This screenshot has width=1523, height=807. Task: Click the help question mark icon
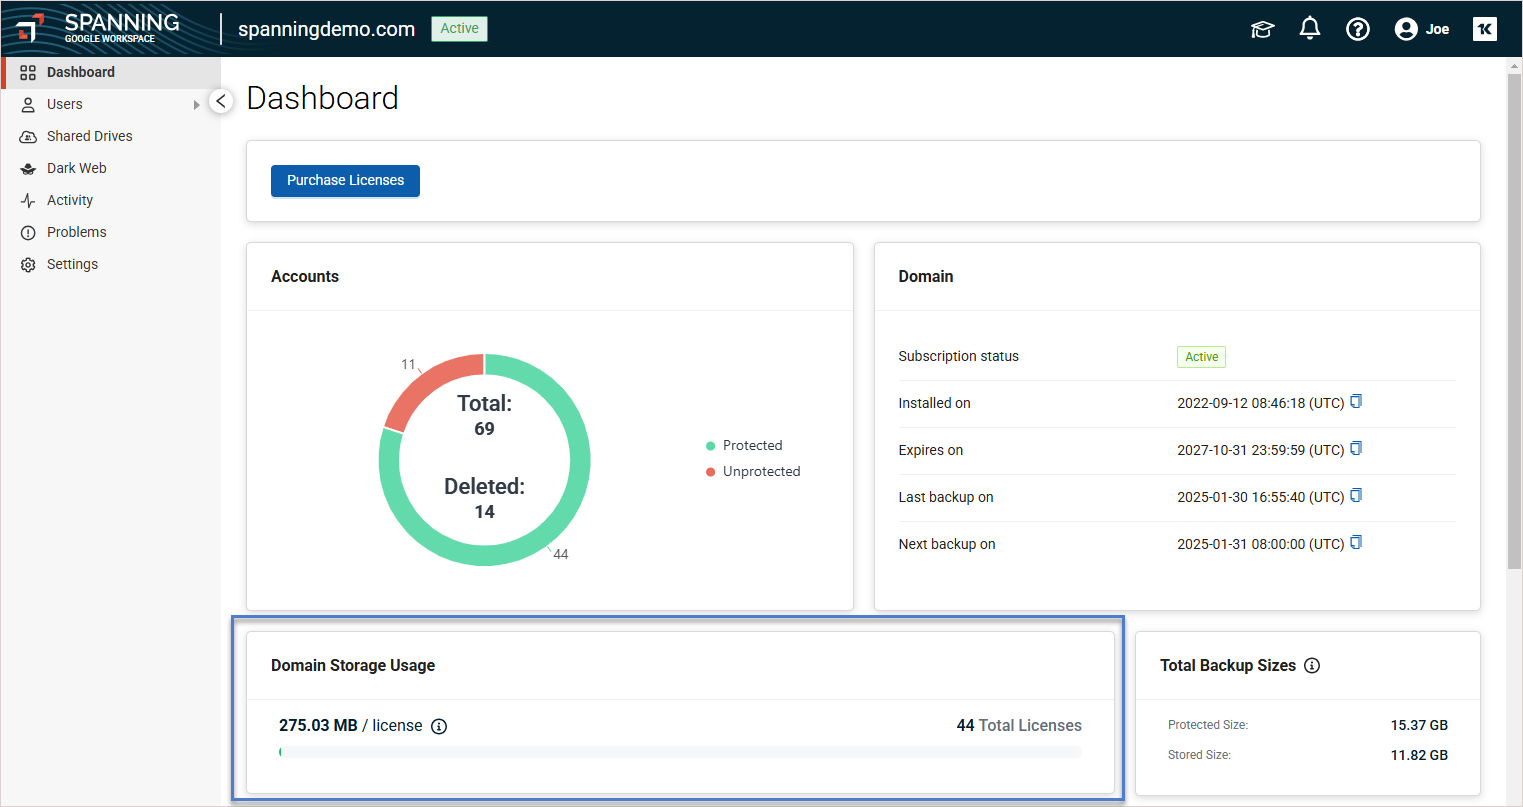point(1357,29)
